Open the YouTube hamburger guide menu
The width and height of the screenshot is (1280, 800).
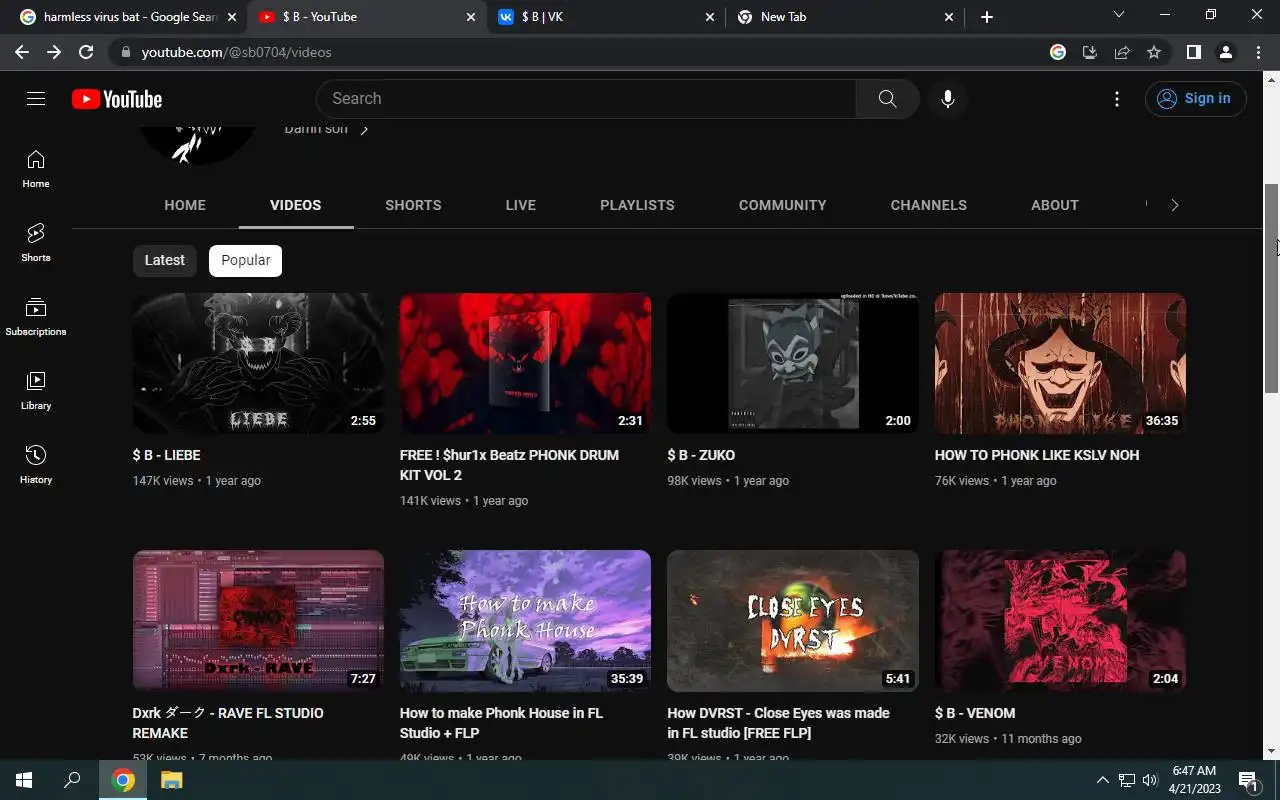[x=36, y=98]
